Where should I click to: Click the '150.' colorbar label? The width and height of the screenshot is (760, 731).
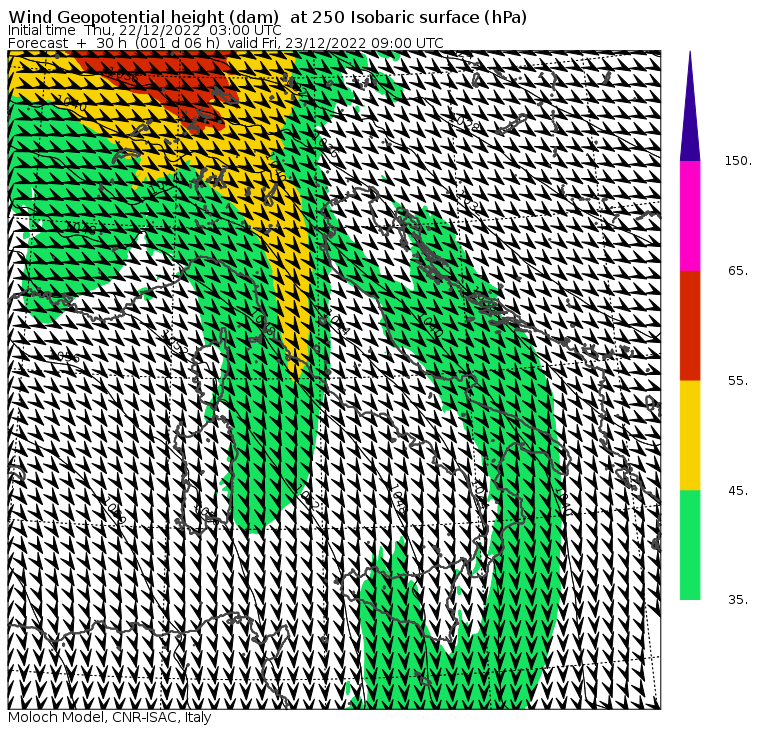tap(738, 161)
